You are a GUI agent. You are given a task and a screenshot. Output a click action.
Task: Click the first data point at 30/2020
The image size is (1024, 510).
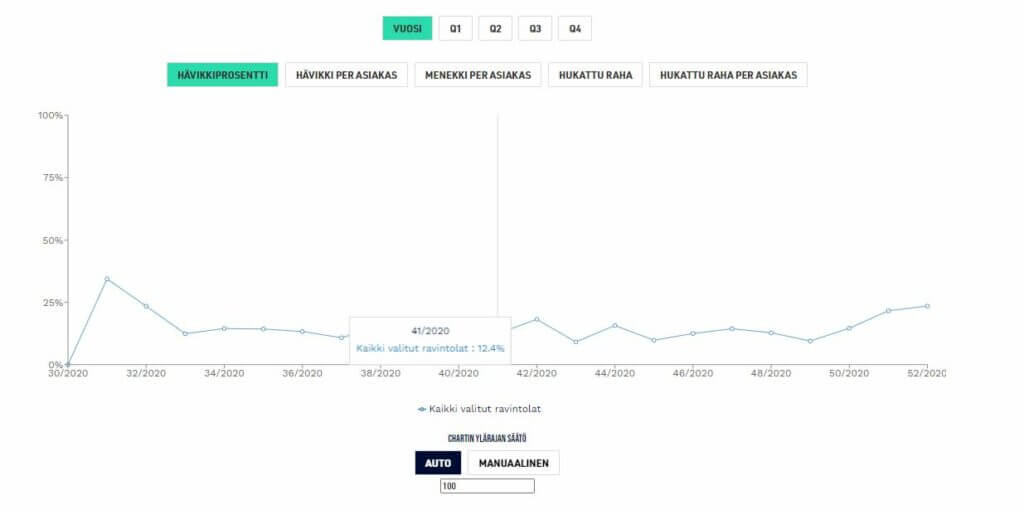[x=68, y=364]
